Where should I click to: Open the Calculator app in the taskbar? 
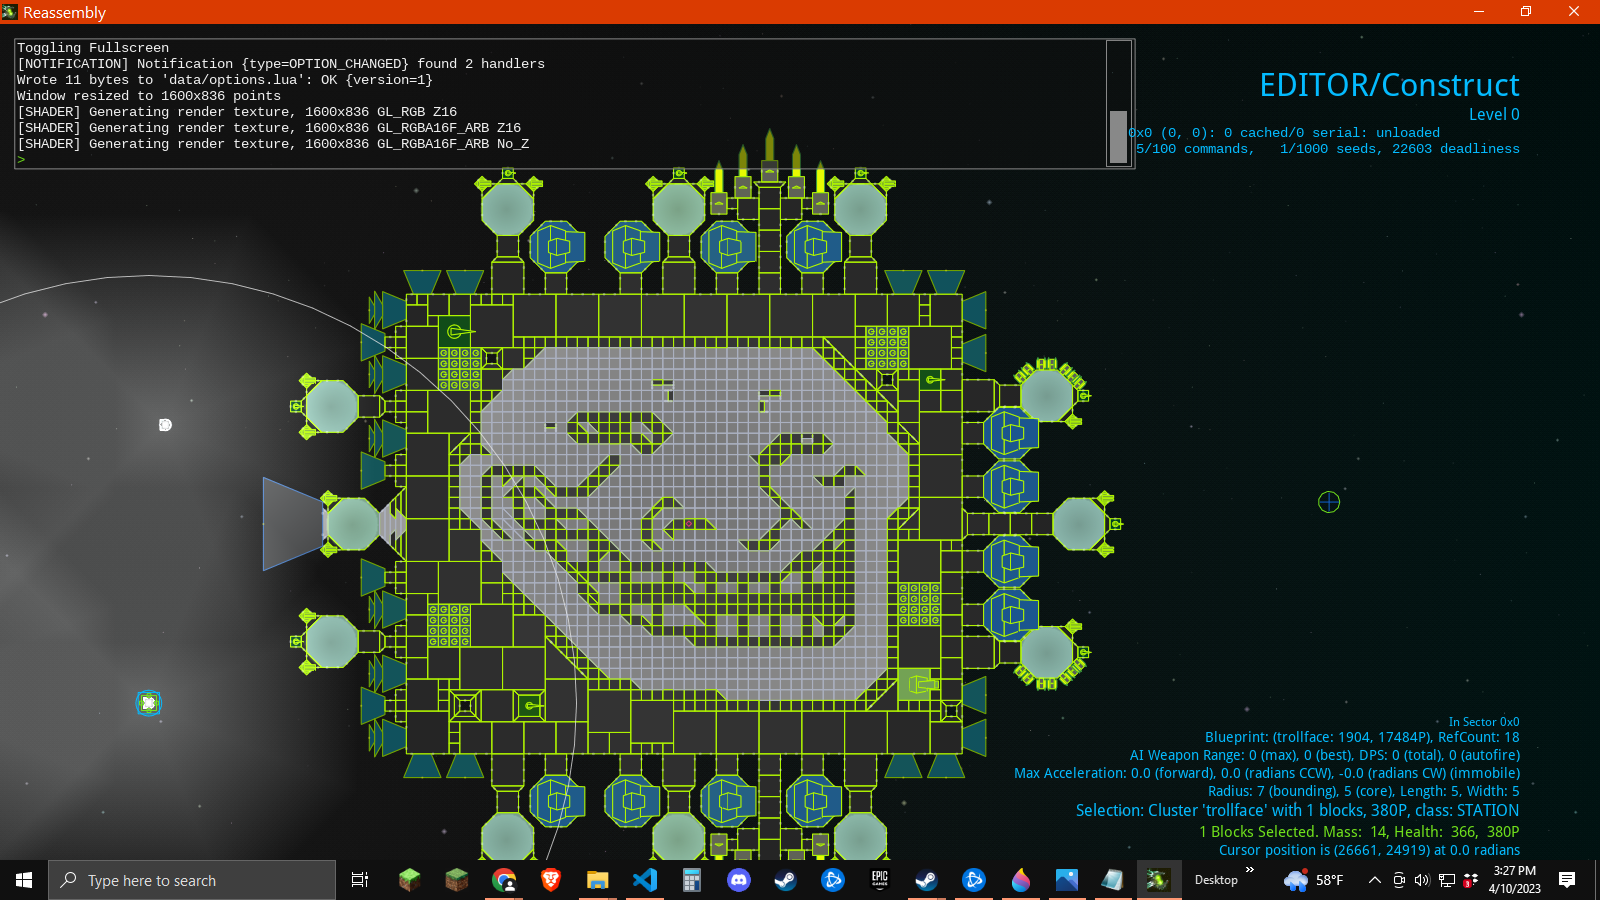(691, 880)
